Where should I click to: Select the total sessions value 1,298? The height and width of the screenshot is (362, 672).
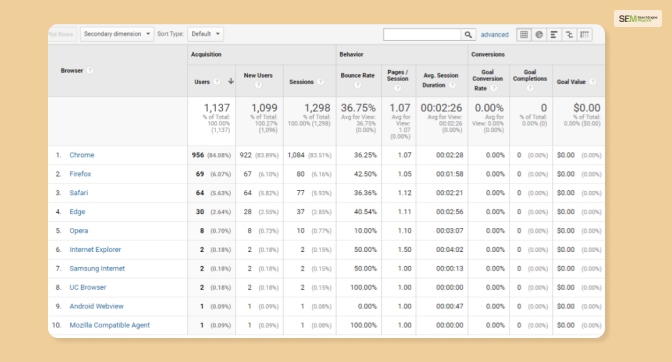pos(317,108)
